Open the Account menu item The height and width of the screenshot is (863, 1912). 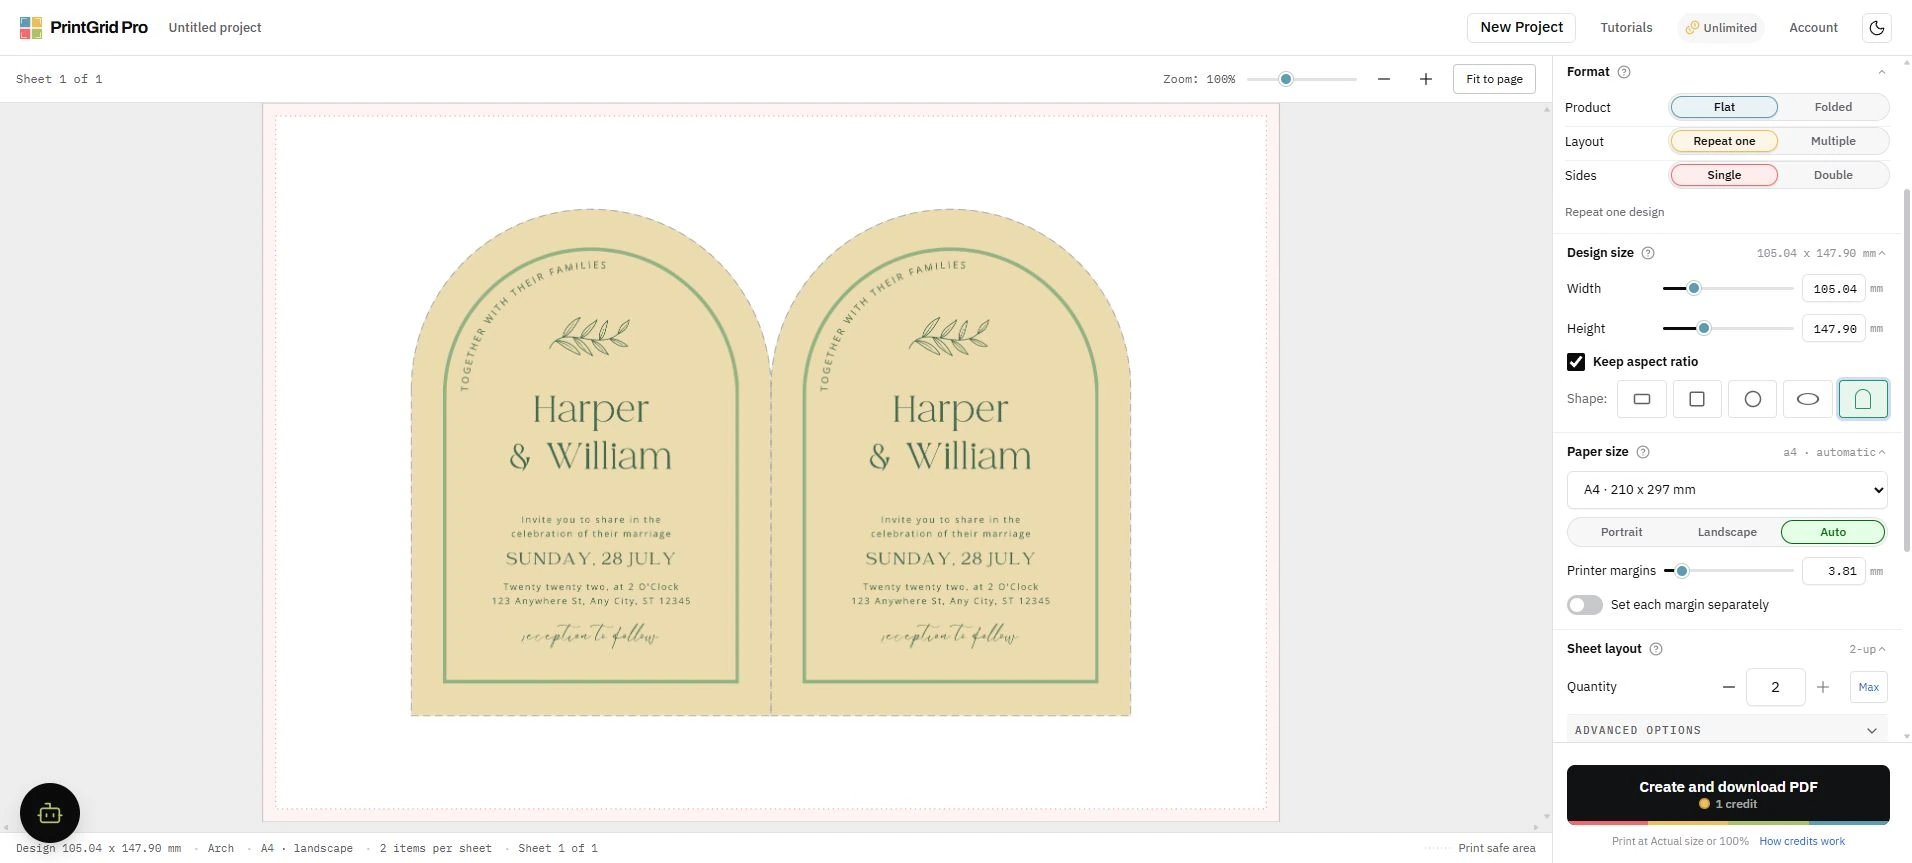pos(1813,28)
